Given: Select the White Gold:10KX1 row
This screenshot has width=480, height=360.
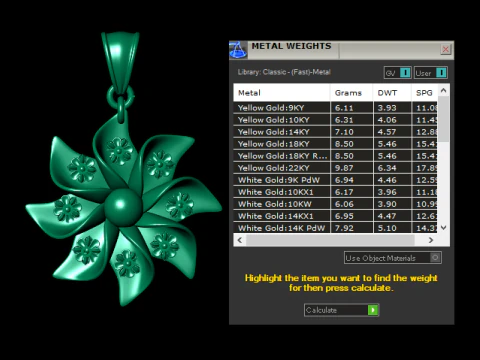Looking at the screenshot, I should click(335, 192).
